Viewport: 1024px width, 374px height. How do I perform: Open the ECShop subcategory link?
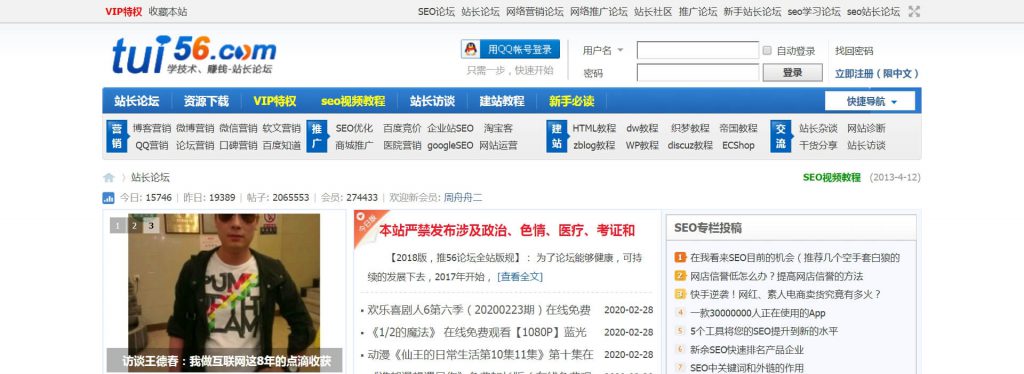point(738,146)
